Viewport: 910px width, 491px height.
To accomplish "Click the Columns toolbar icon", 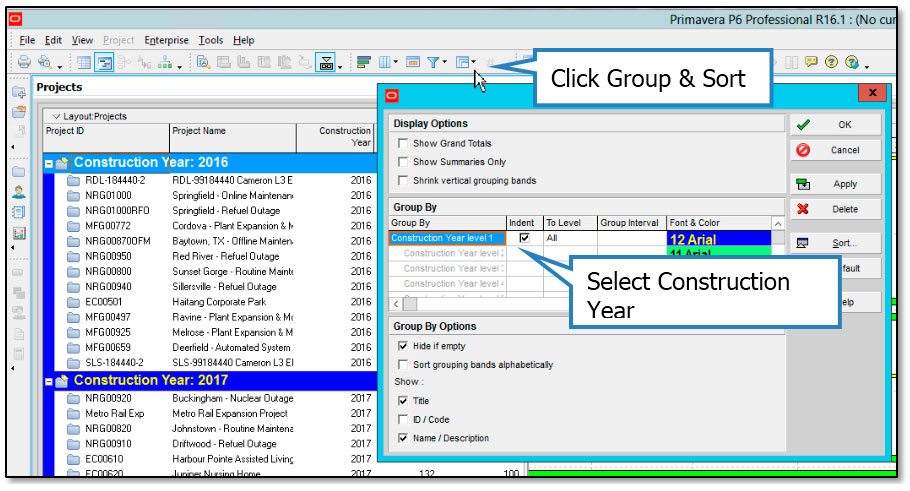I will point(385,62).
